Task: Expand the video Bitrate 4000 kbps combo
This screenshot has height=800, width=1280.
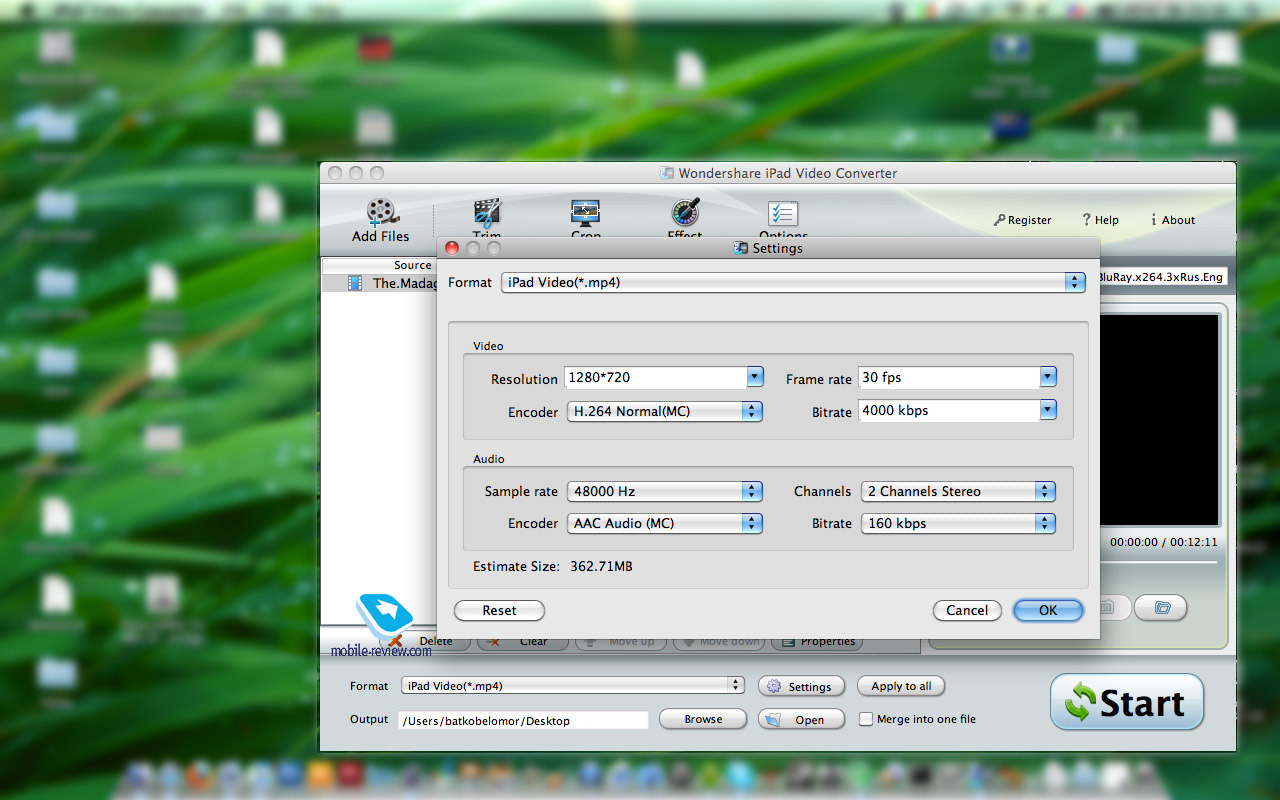Action: tap(1048, 409)
